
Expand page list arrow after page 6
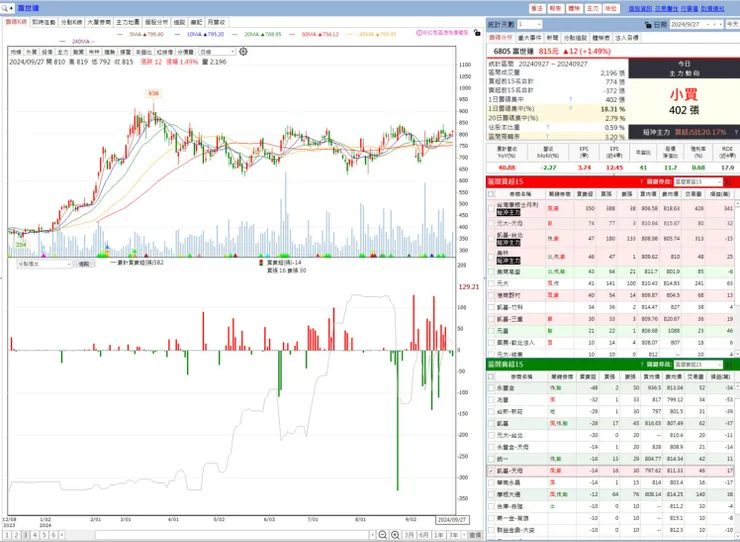click(x=62, y=535)
